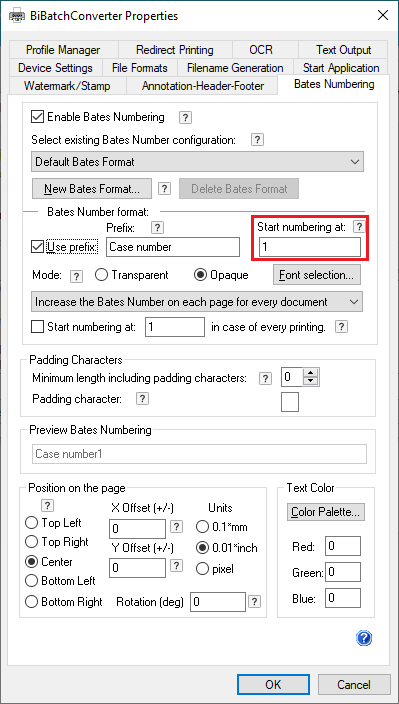Choose 0.1*mm units
This screenshot has height=704, width=399.
203,526
